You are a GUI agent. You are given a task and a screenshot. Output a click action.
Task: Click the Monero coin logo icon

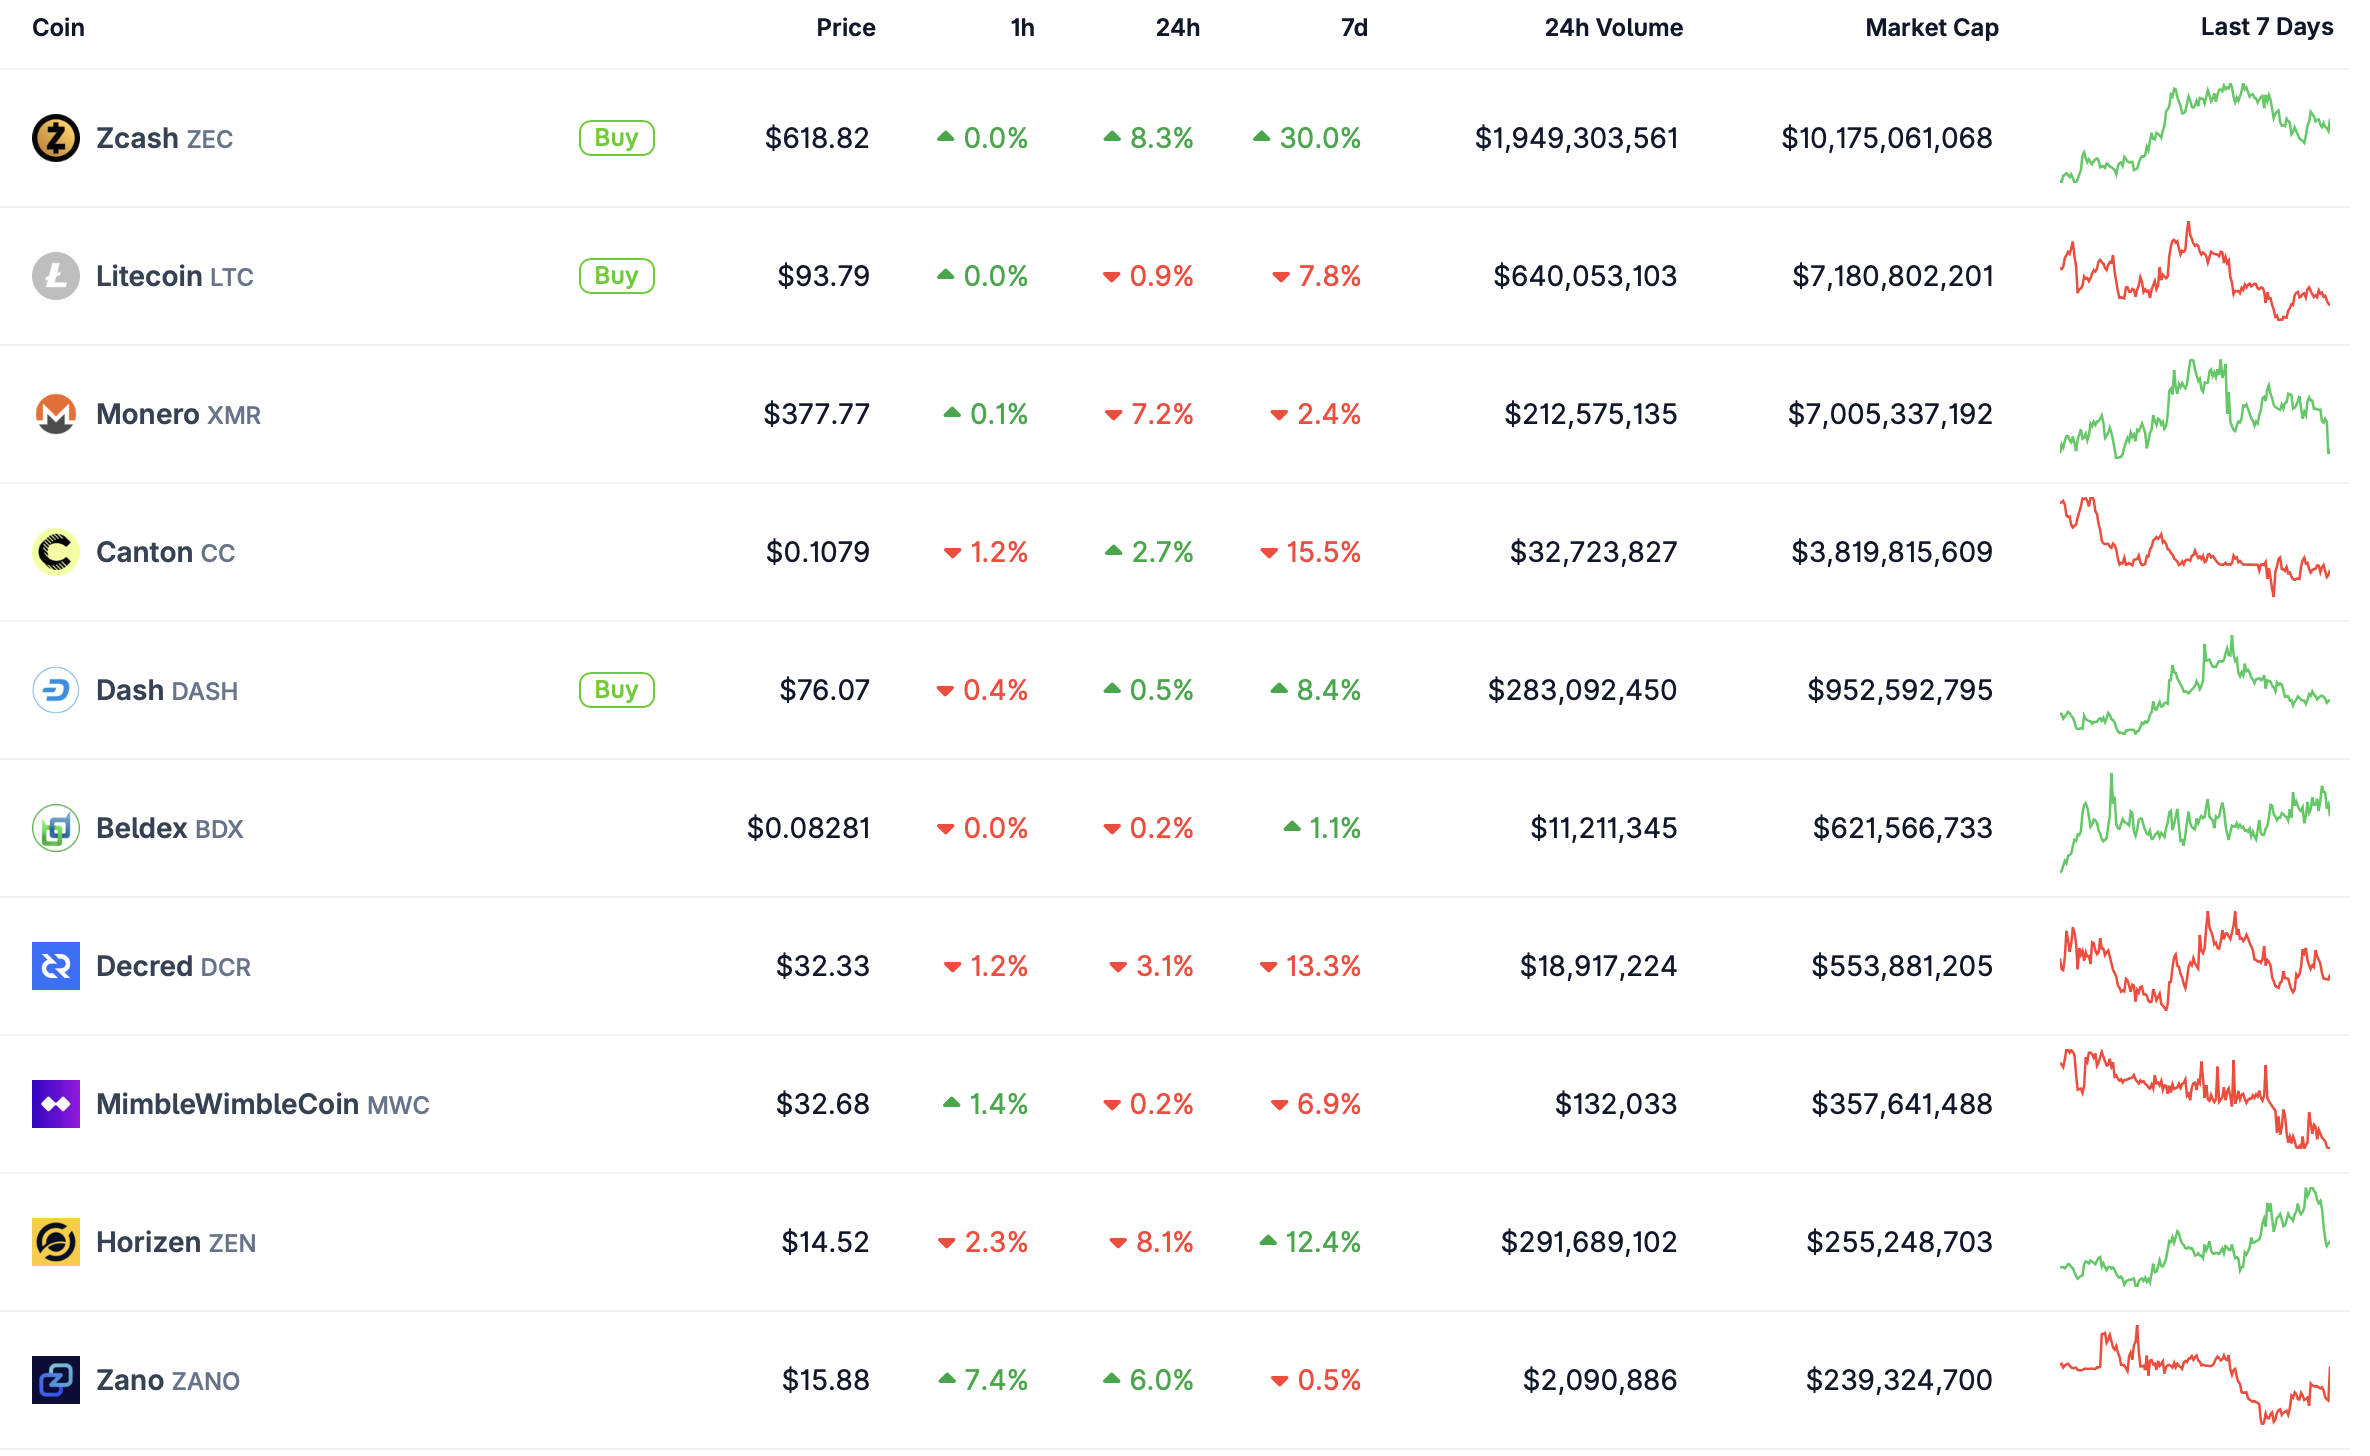click(56, 414)
